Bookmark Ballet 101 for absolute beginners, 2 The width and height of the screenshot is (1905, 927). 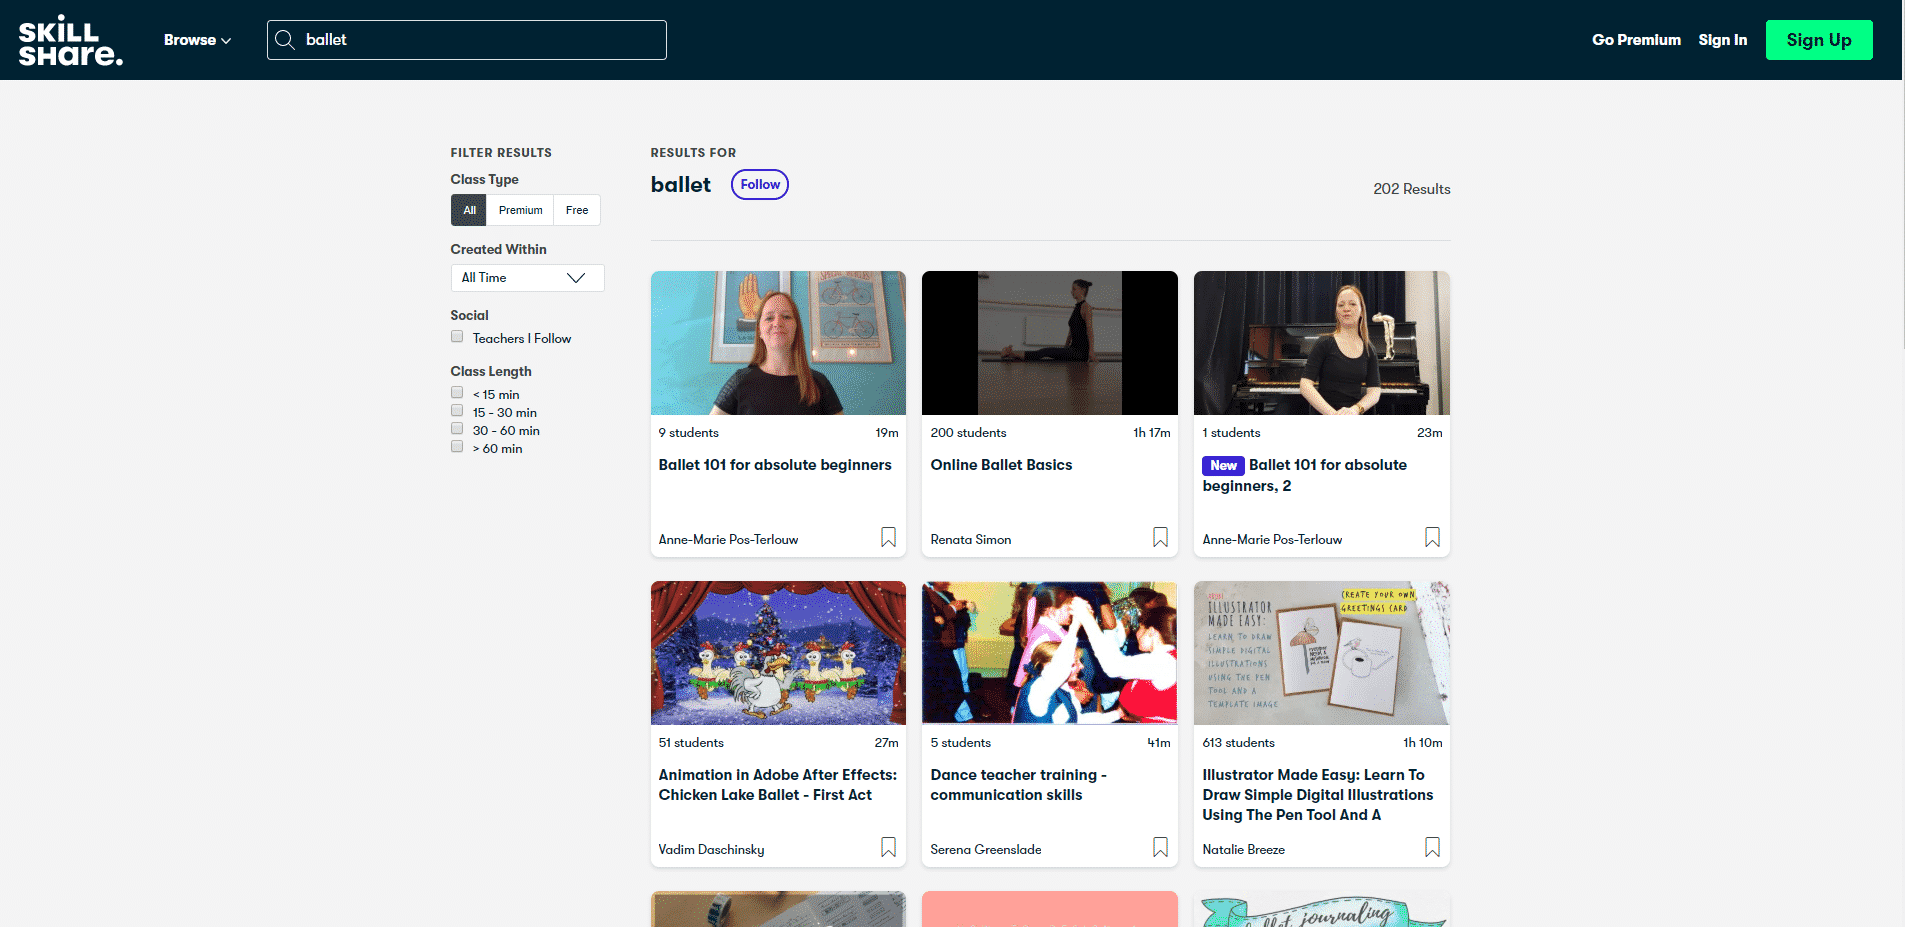(1432, 538)
